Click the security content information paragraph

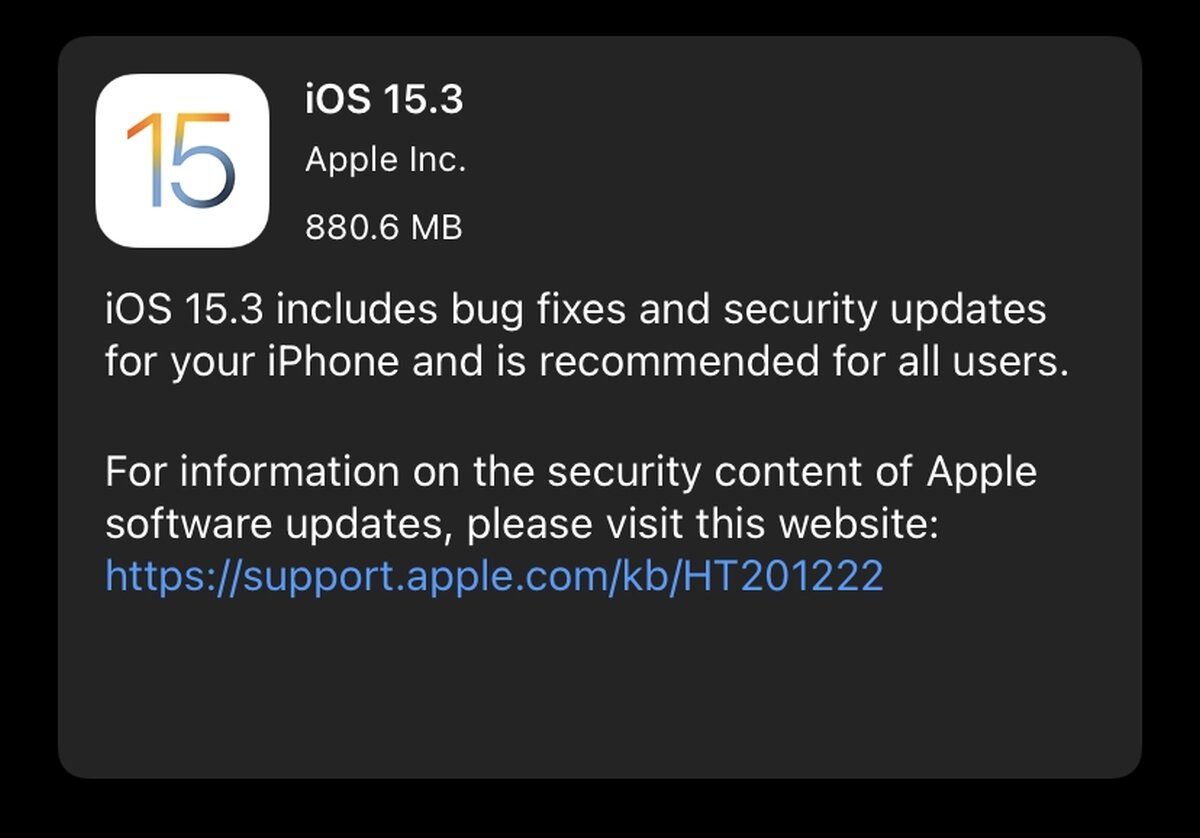570,496
